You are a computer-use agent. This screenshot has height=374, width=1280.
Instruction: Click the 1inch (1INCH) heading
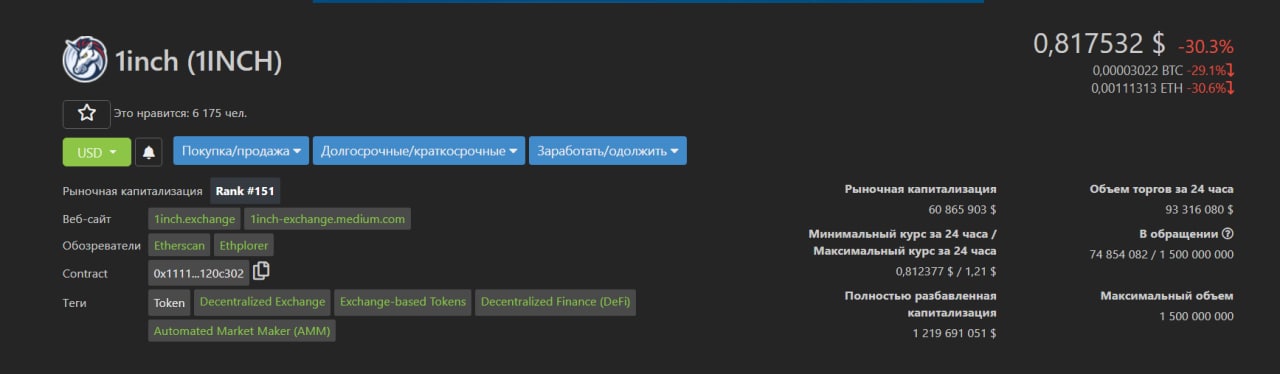coord(199,61)
